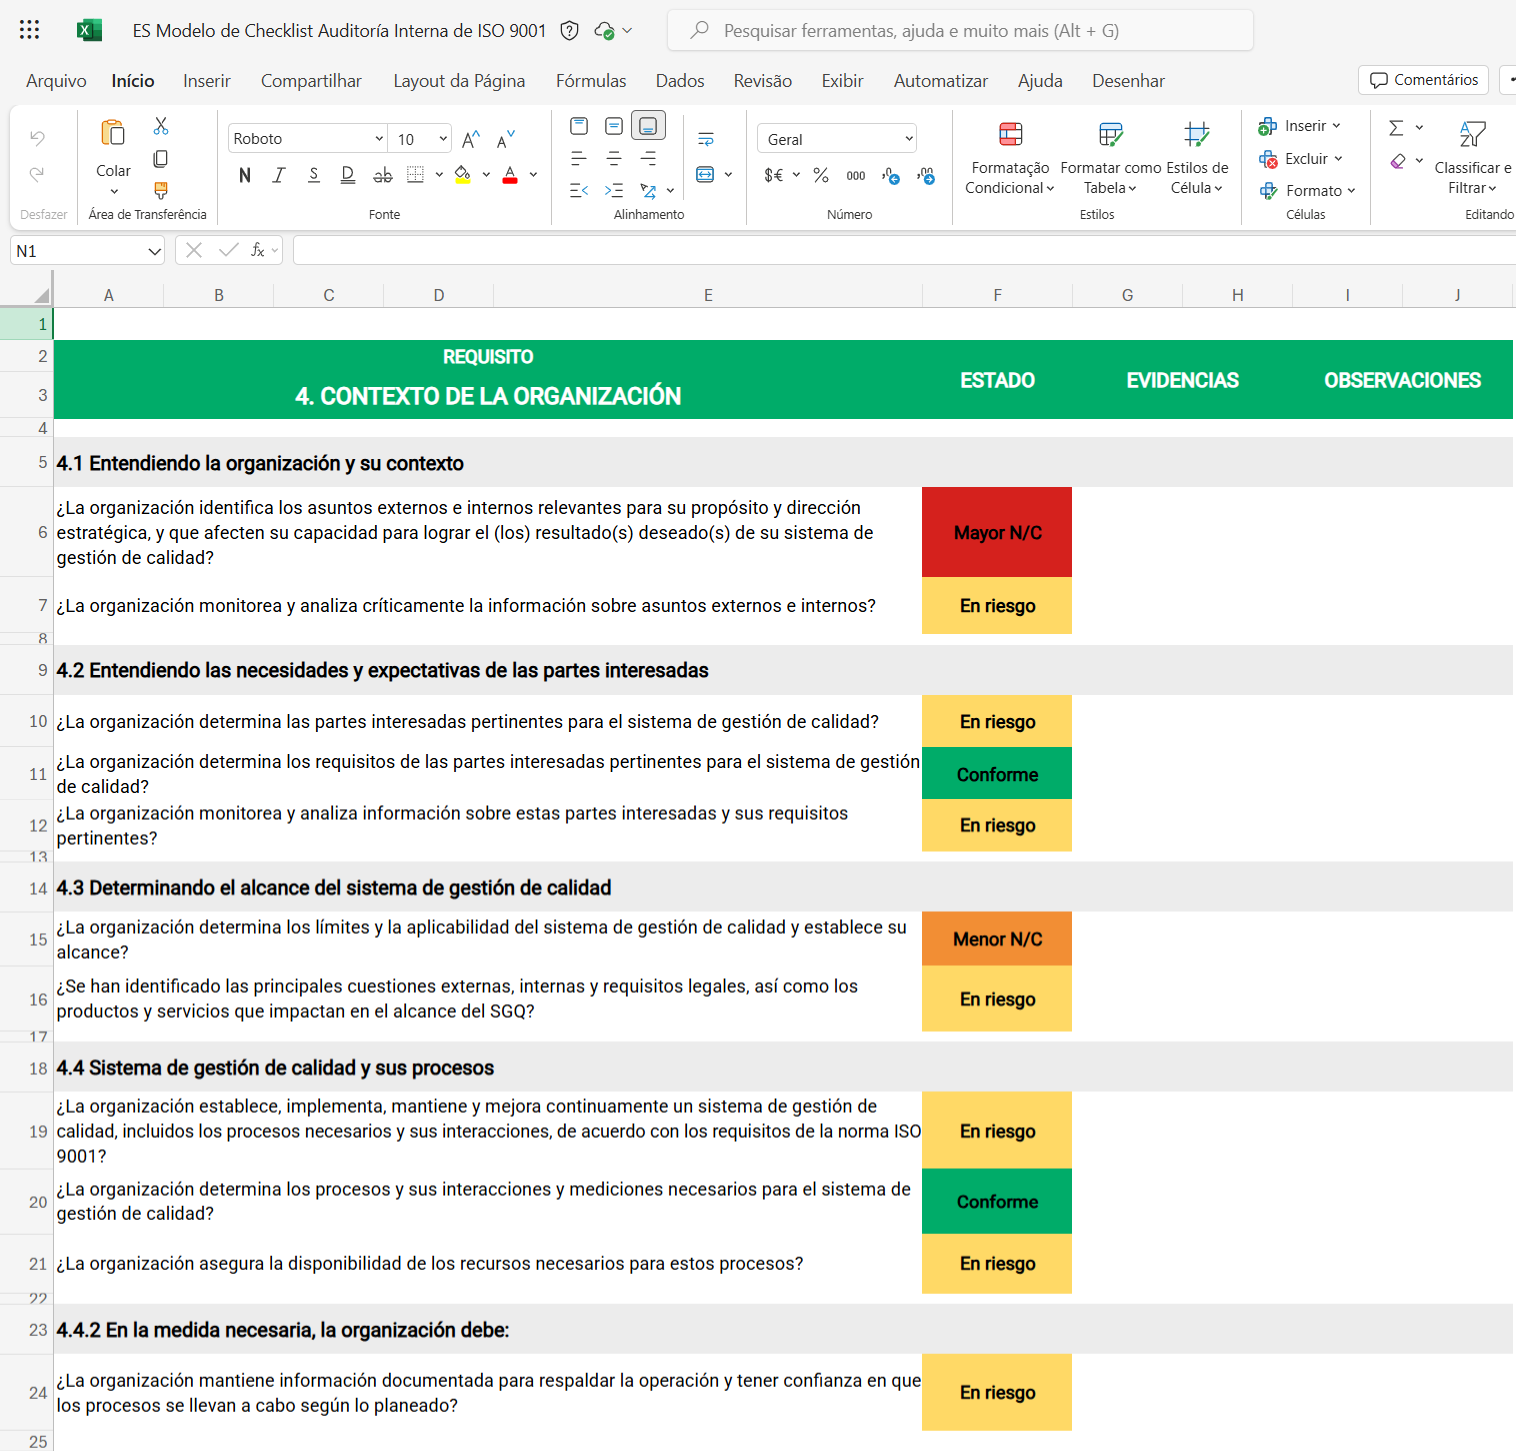Open the Compartilhar tab

tap(311, 81)
